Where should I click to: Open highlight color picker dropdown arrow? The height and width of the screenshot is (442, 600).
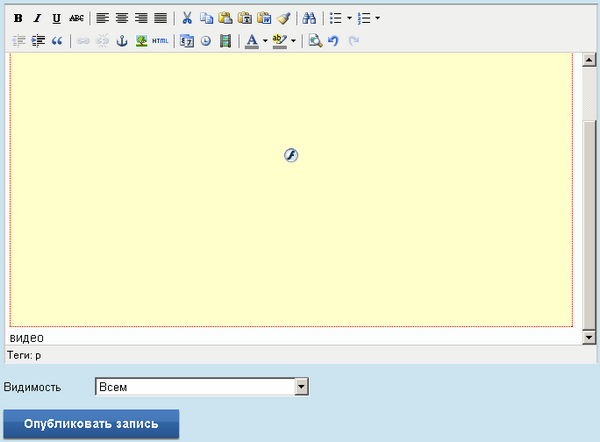tap(293, 41)
